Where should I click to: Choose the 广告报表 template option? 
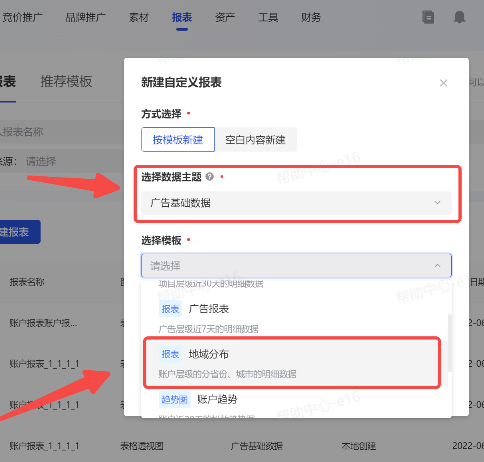click(x=294, y=318)
